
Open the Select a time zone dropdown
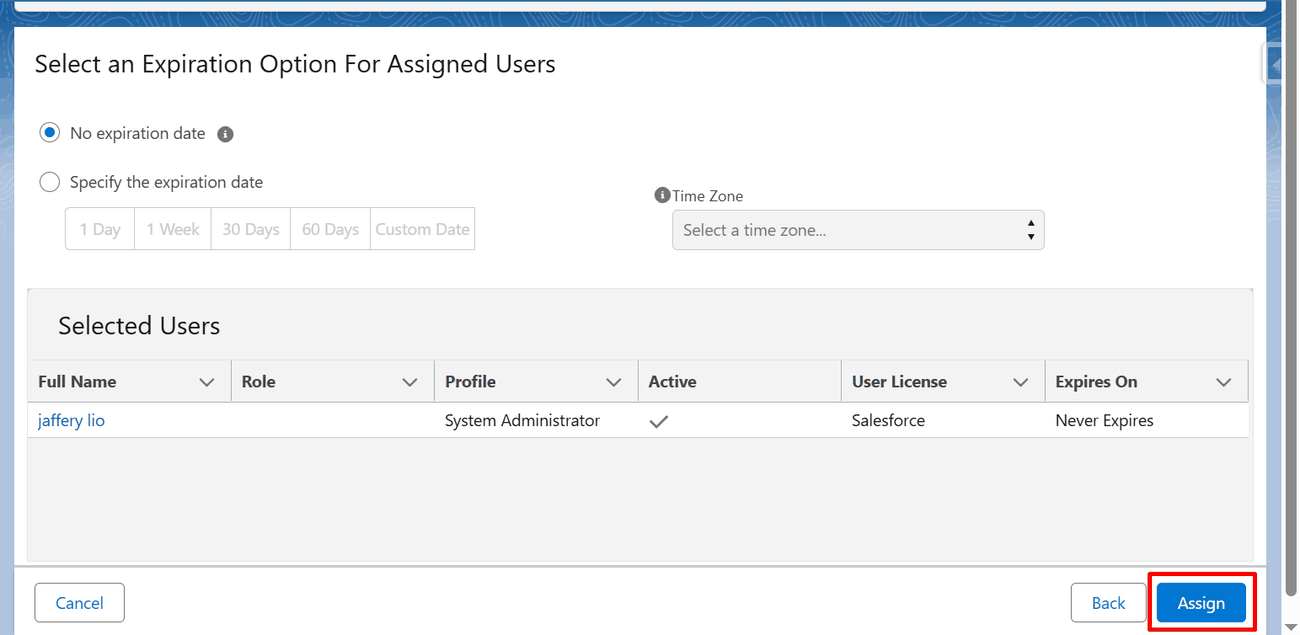pos(858,230)
